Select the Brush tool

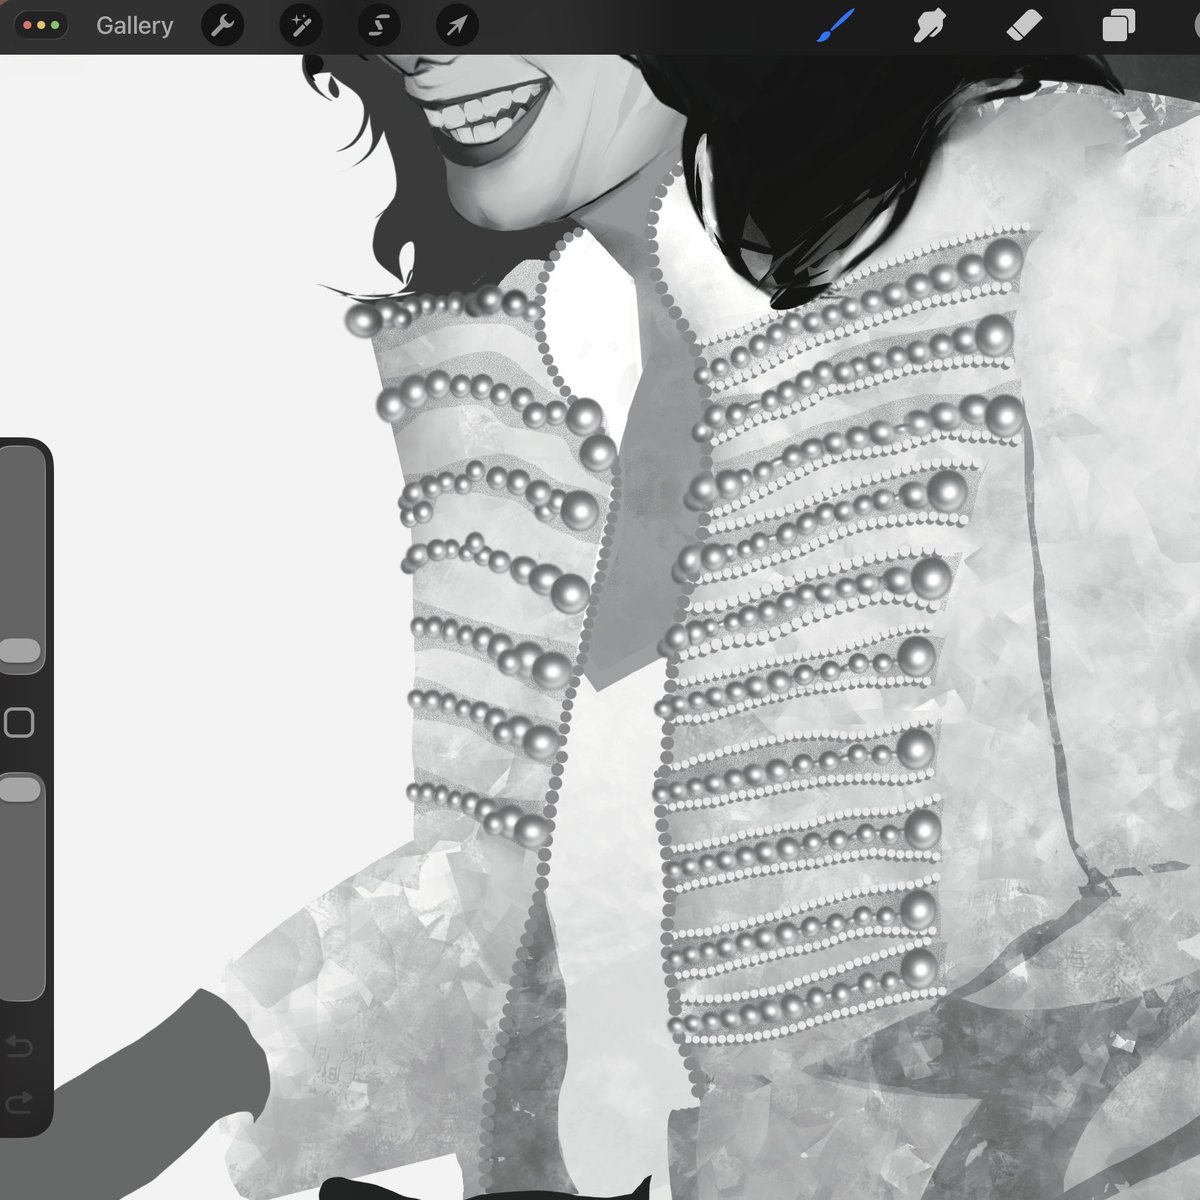[x=836, y=26]
